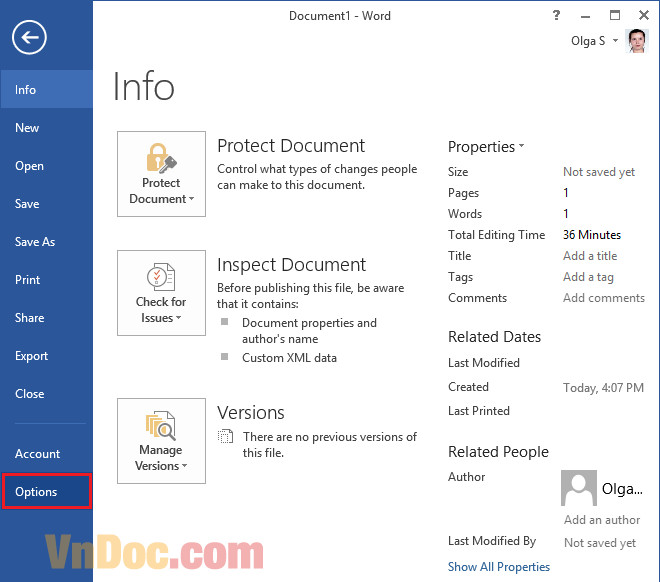Screen dimensions: 660x582
Task: Click the Word Help question mark icon
Action: click(x=557, y=16)
